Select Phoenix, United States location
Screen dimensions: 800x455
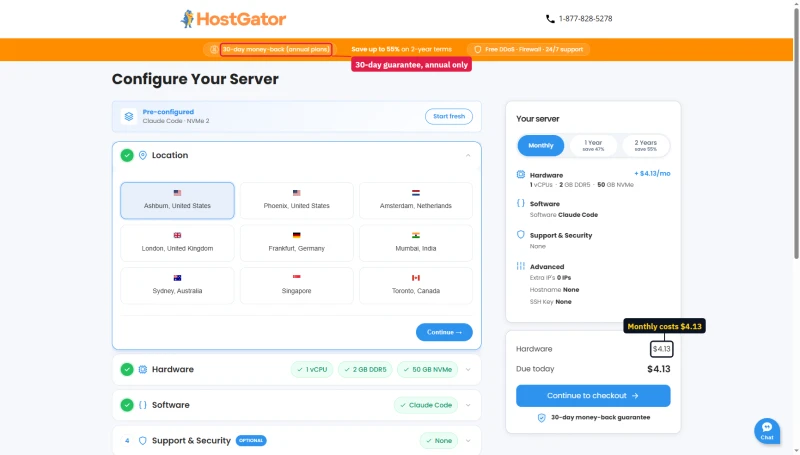296,200
